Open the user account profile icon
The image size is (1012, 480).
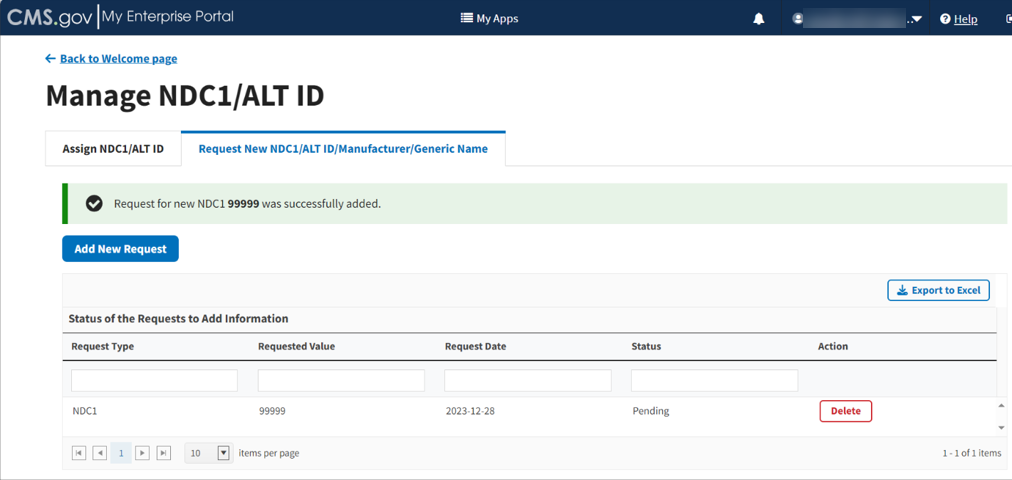798,19
